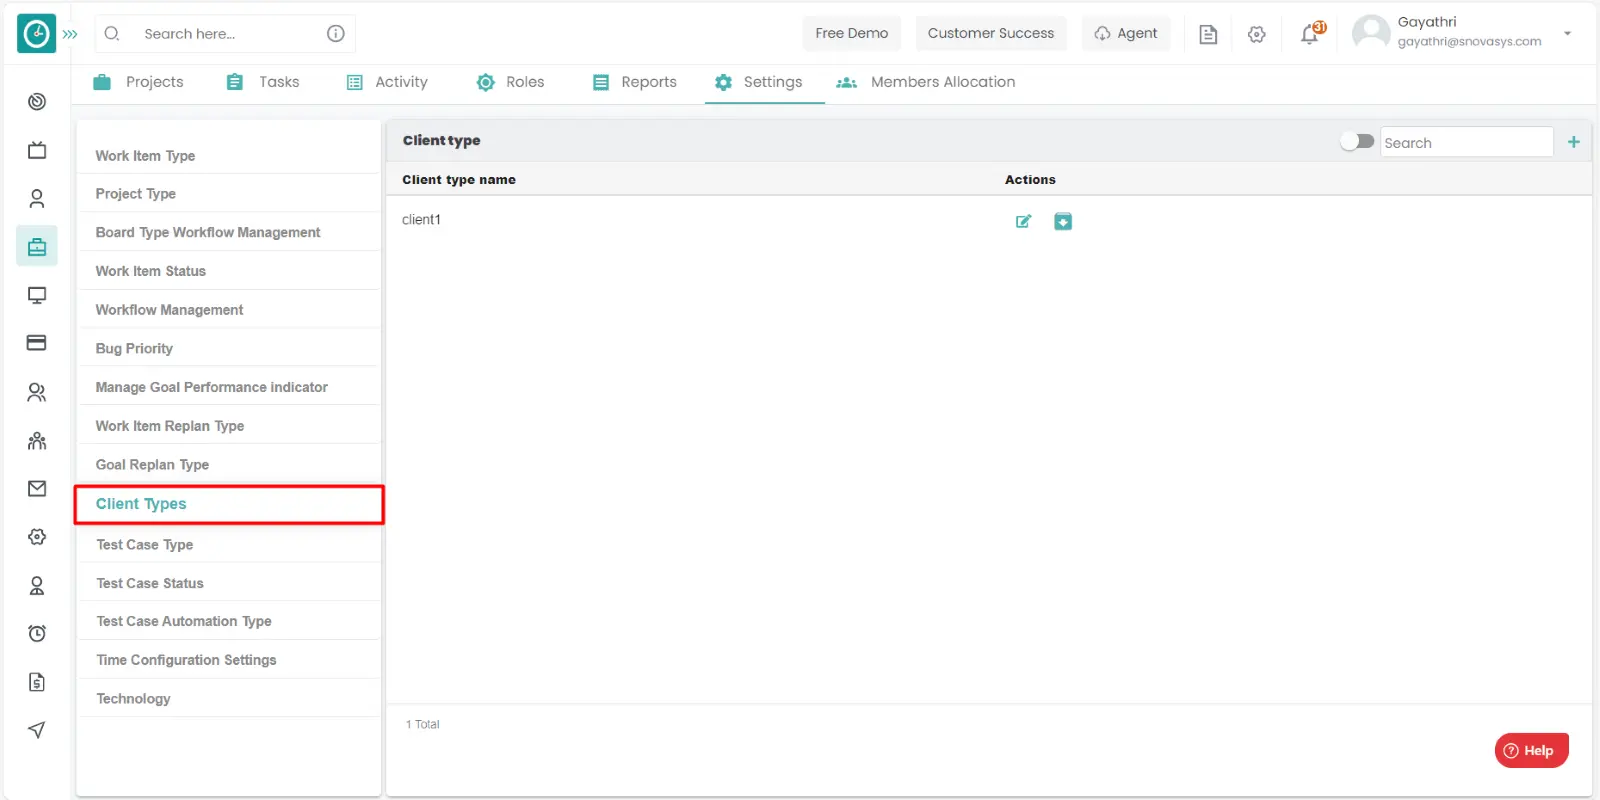Select Client Types setting
This screenshot has width=1600, height=800.
[229, 504]
